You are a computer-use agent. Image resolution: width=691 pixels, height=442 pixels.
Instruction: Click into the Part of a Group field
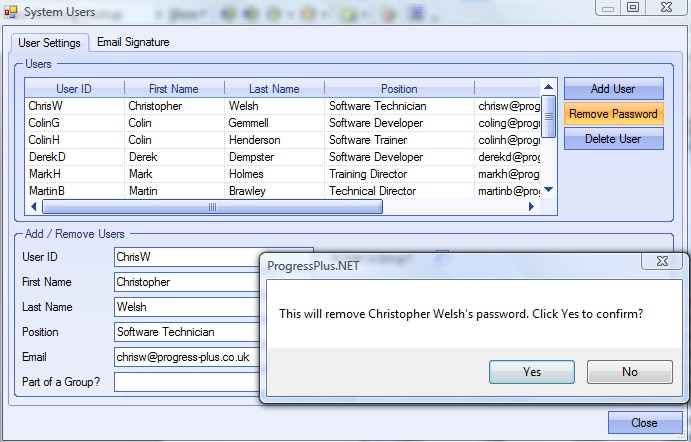(186, 381)
